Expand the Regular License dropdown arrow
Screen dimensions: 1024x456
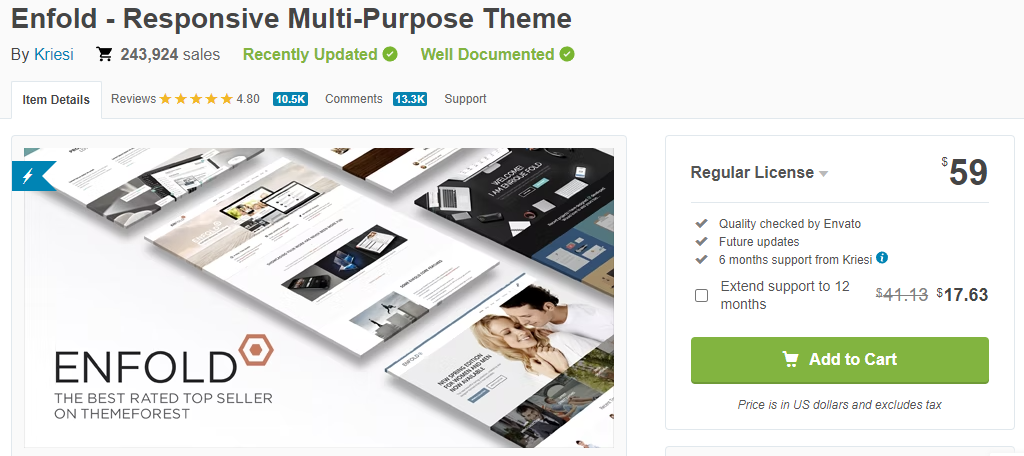pos(824,174)
